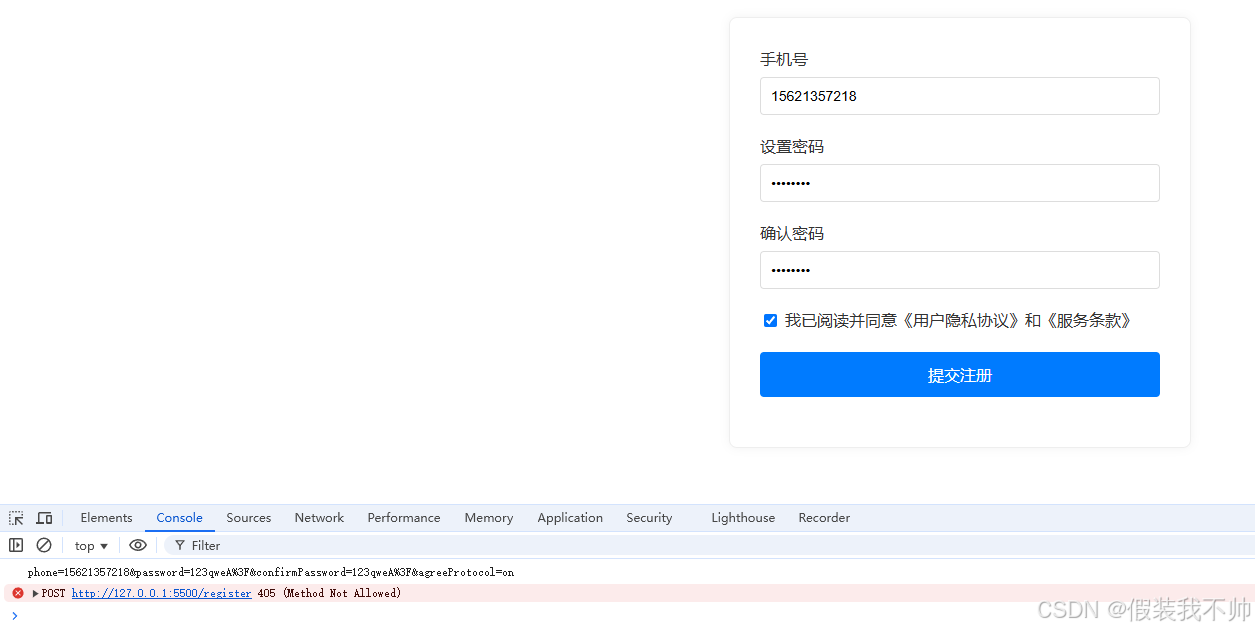Click the 405 (Method Not Allowed) text
This screenshot has height=631, width=1255.
[x=329, y=593]
